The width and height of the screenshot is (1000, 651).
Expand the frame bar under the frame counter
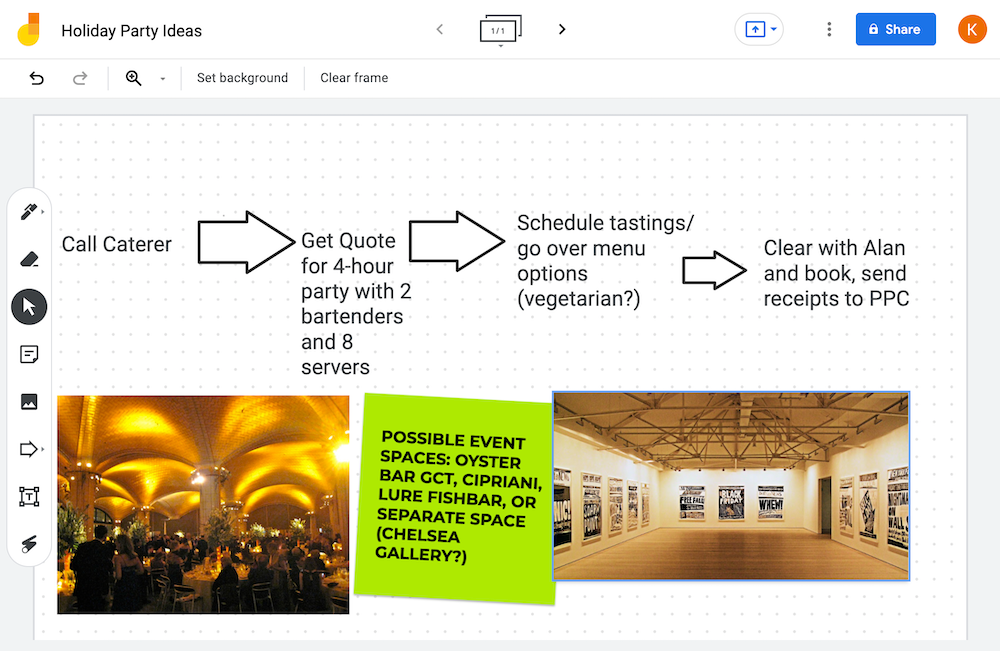[500, 46]
